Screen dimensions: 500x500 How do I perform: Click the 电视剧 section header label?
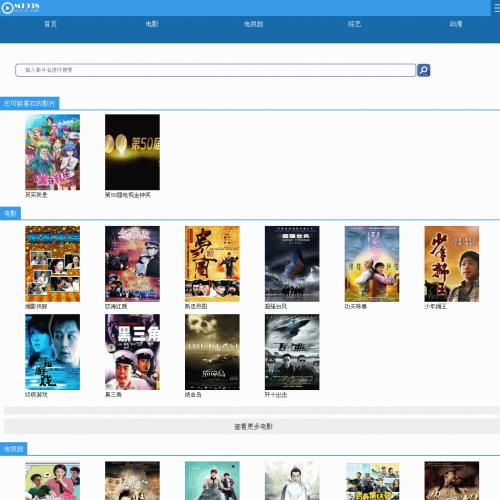14,449
